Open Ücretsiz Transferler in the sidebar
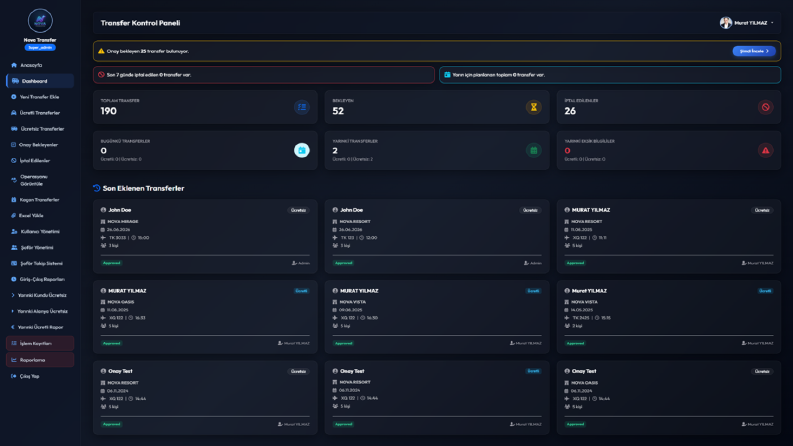793x446 pixels. [x=40, y=129]
